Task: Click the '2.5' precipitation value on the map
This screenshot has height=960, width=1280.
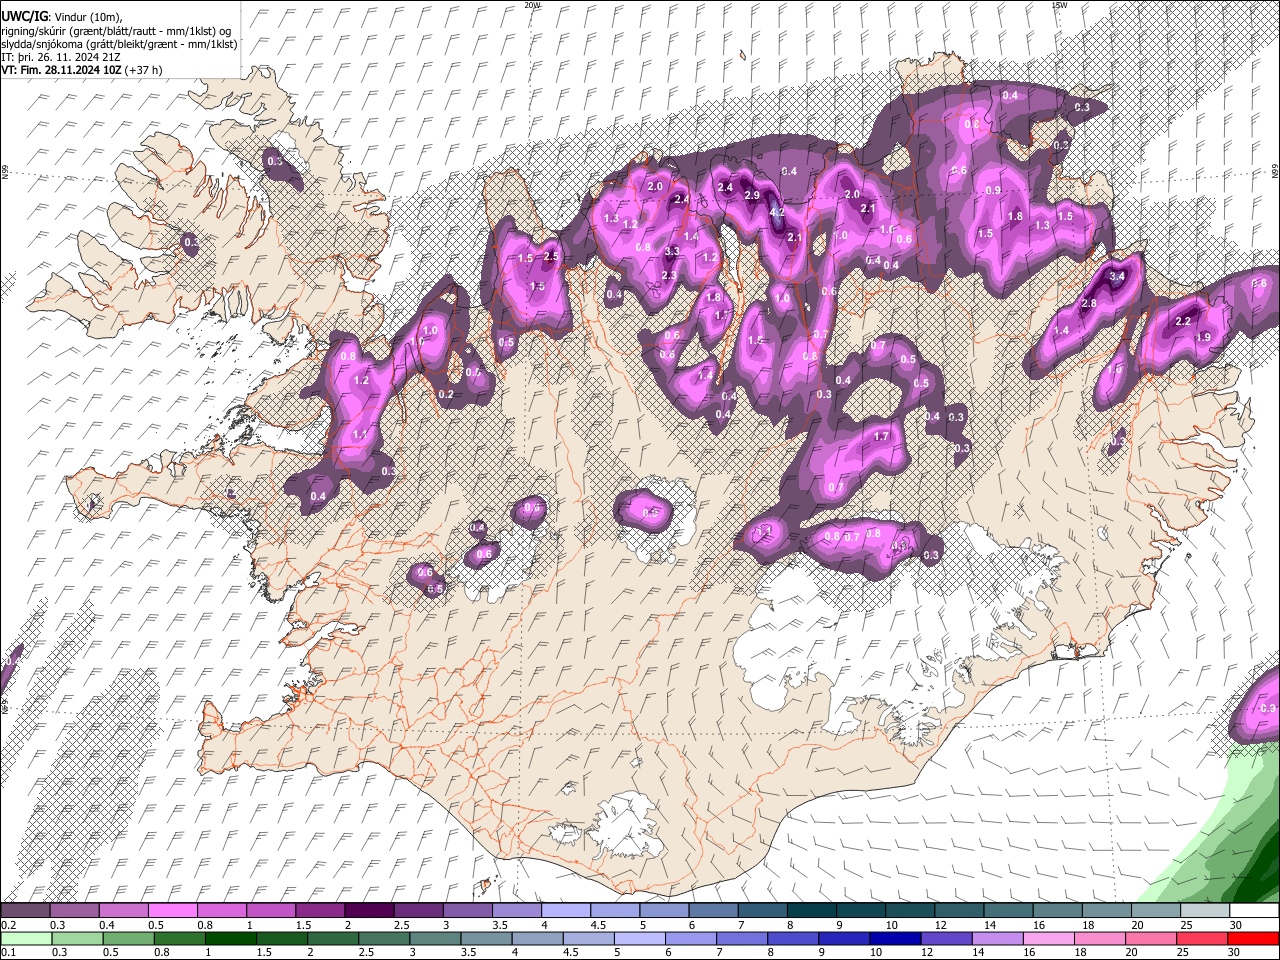Action: tap(550, 257)
